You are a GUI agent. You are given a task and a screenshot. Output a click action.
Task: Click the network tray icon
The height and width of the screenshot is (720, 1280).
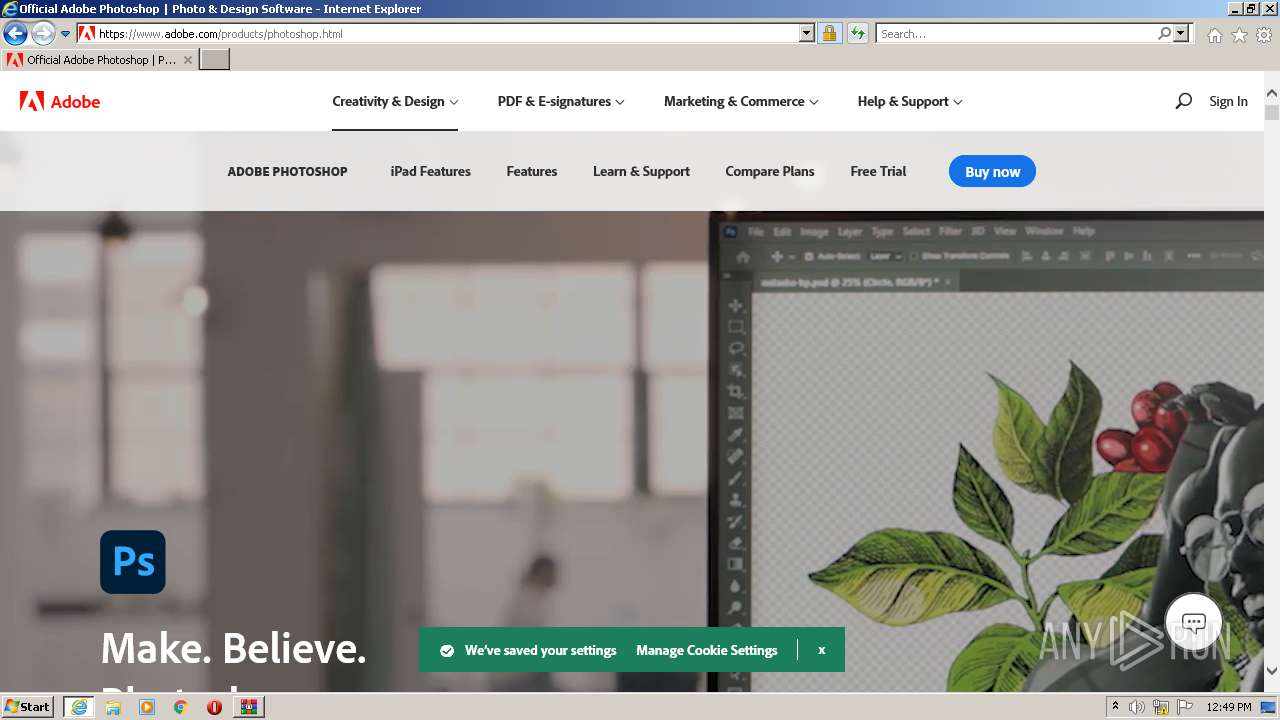point(1161,707)
